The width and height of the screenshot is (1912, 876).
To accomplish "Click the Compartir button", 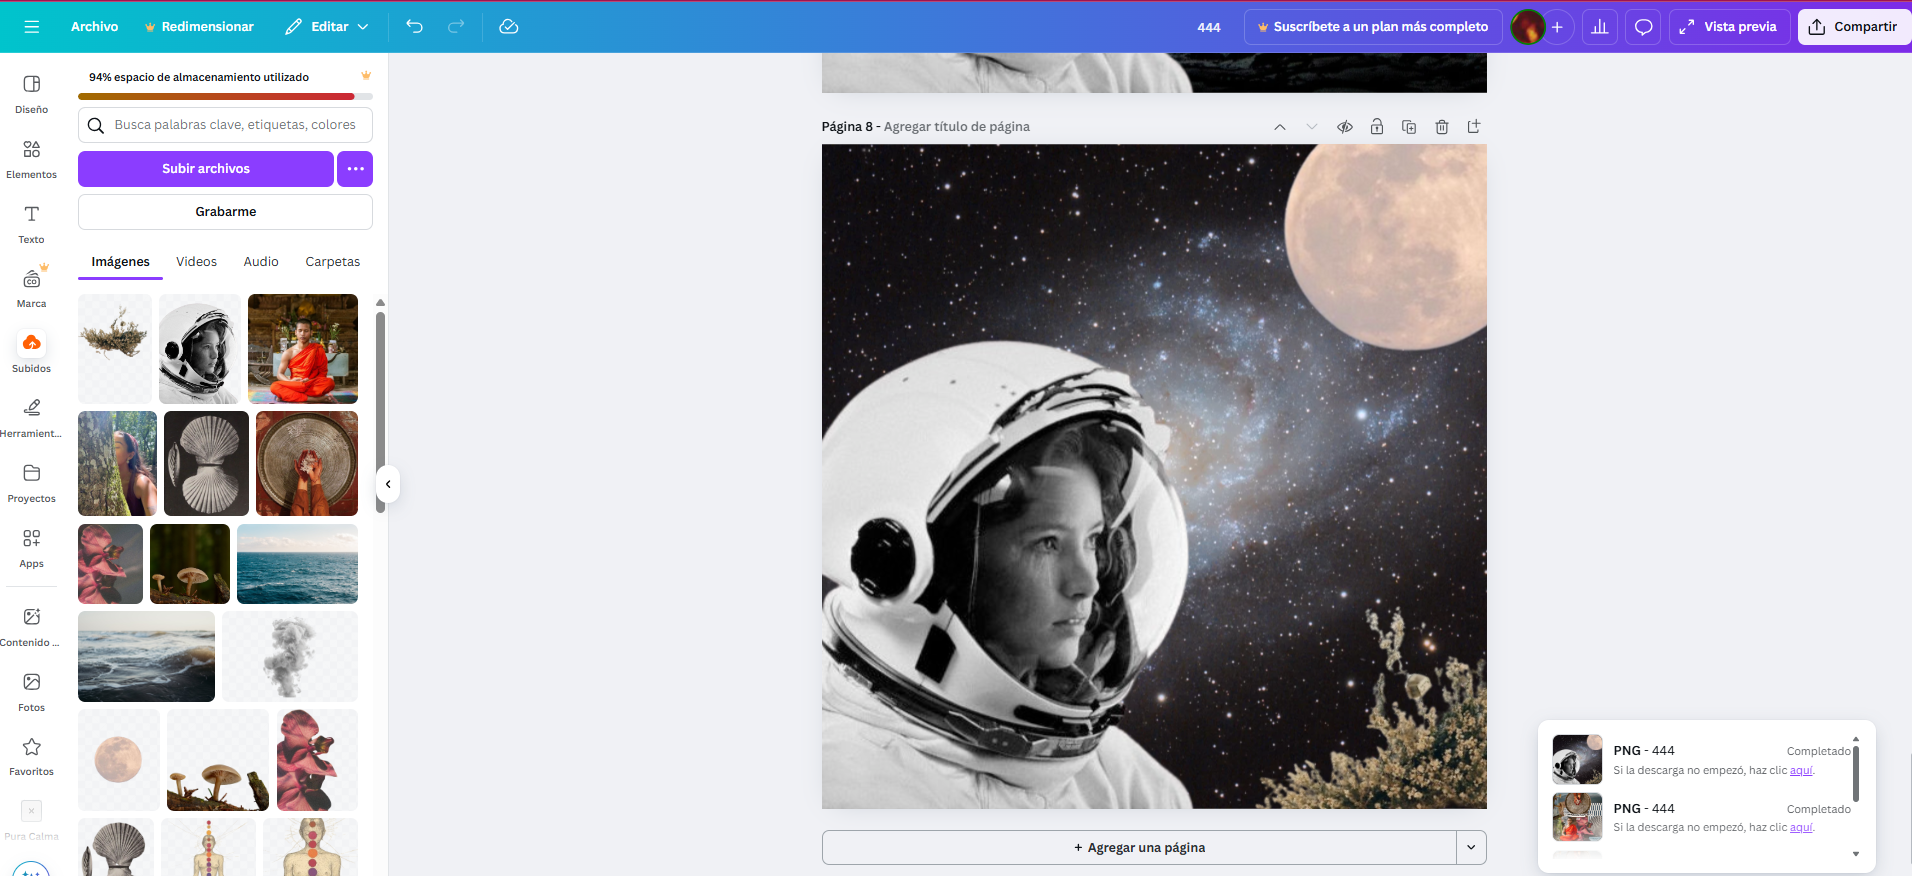I will pyautogui.click(x=1854, y=27).
